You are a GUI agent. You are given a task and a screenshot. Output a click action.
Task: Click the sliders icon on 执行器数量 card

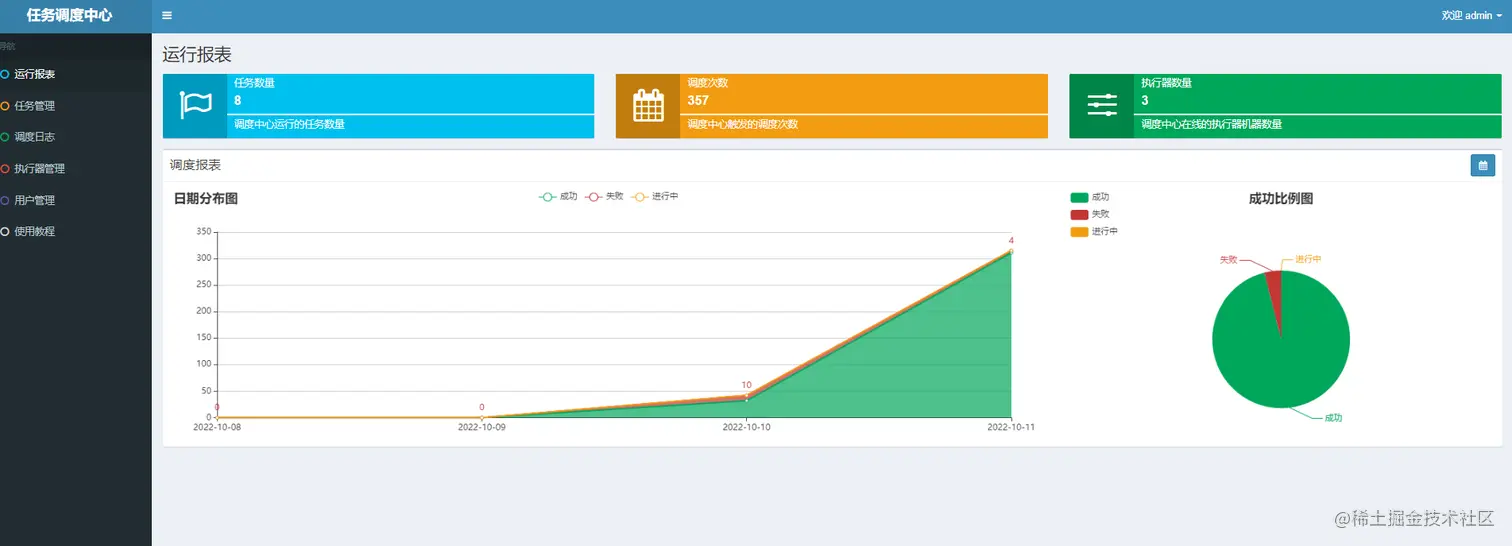click(1101, 105)
